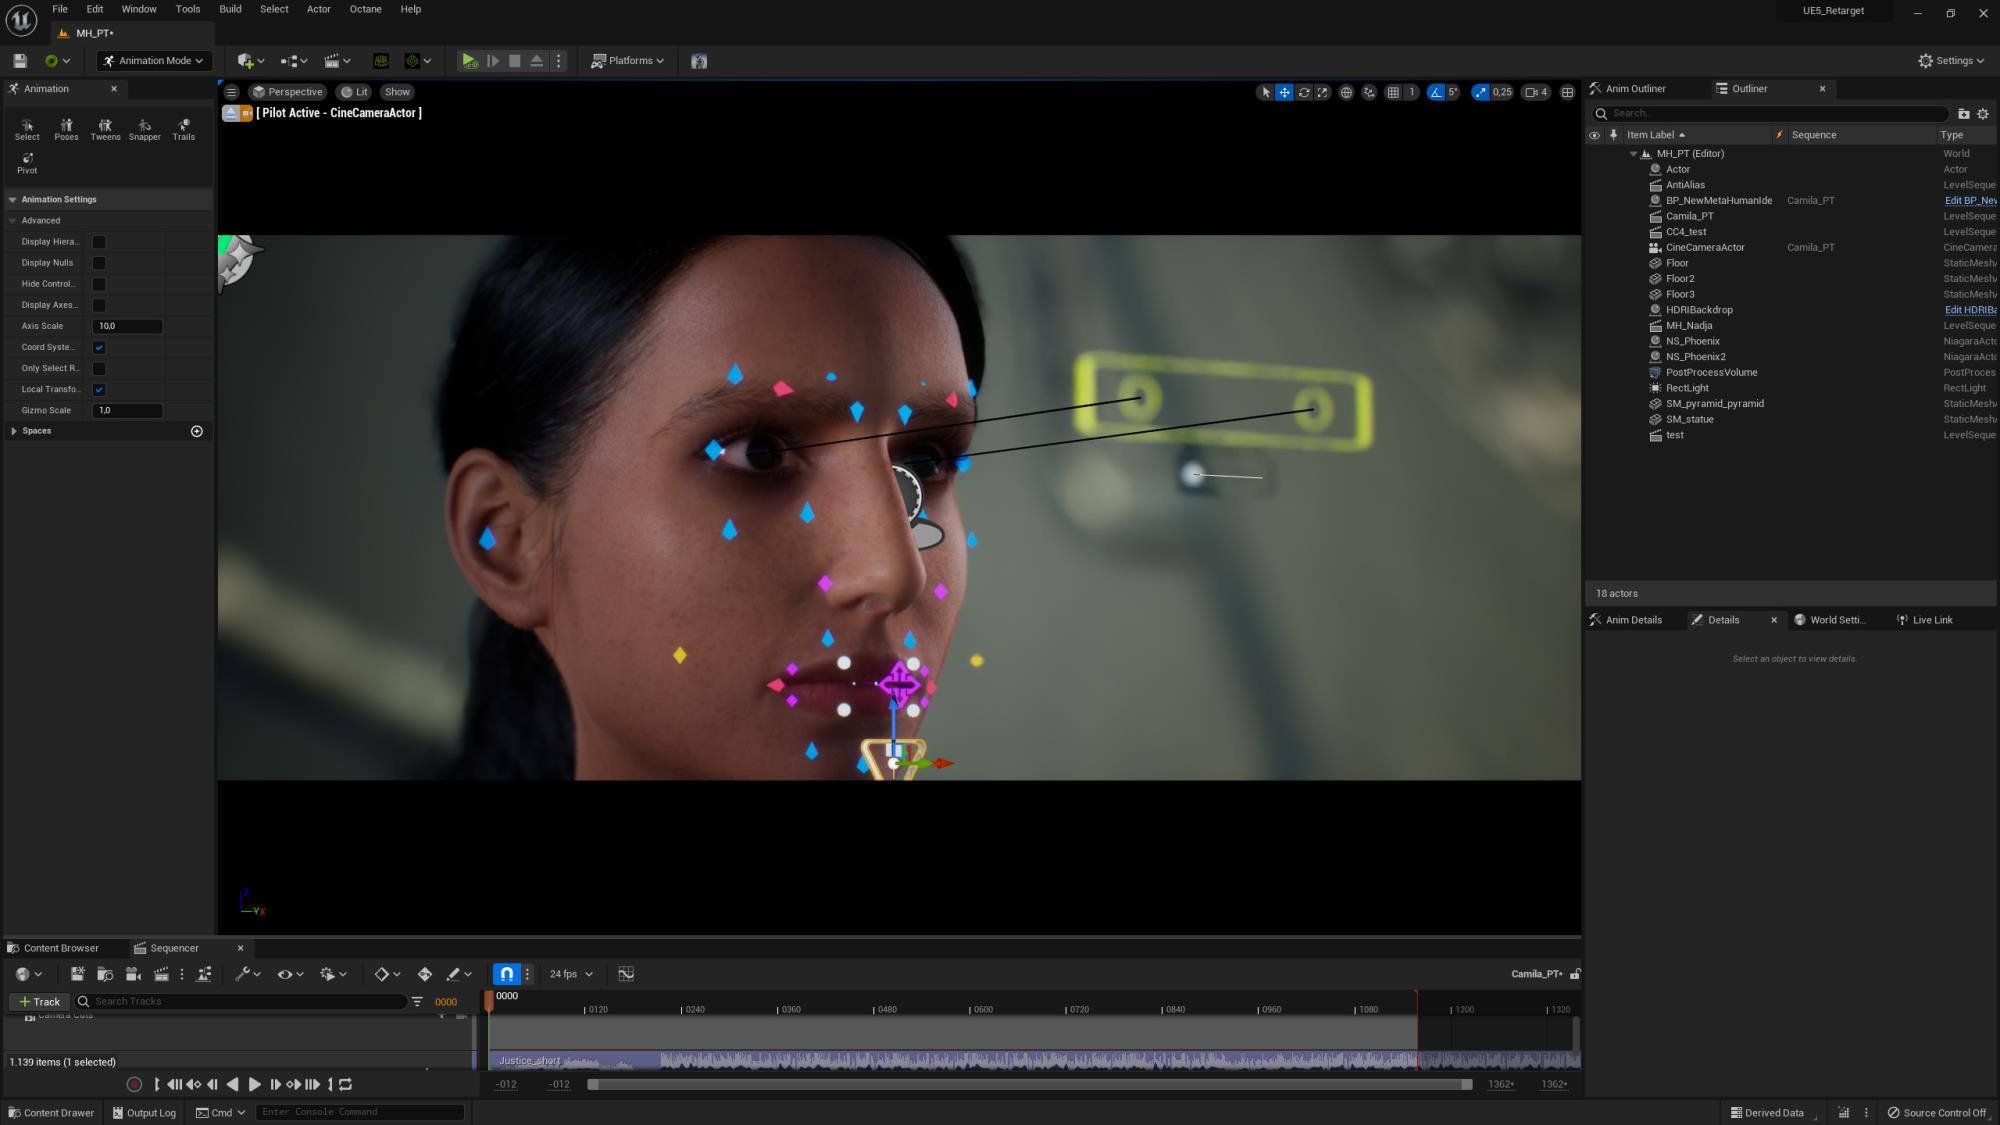Click the add Spaces plus icon
This screenshot has width=2000, height=1125.
197,431
